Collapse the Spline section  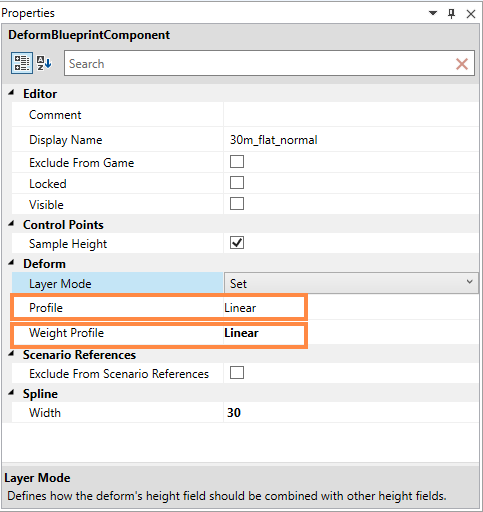(x=12, y=393)
